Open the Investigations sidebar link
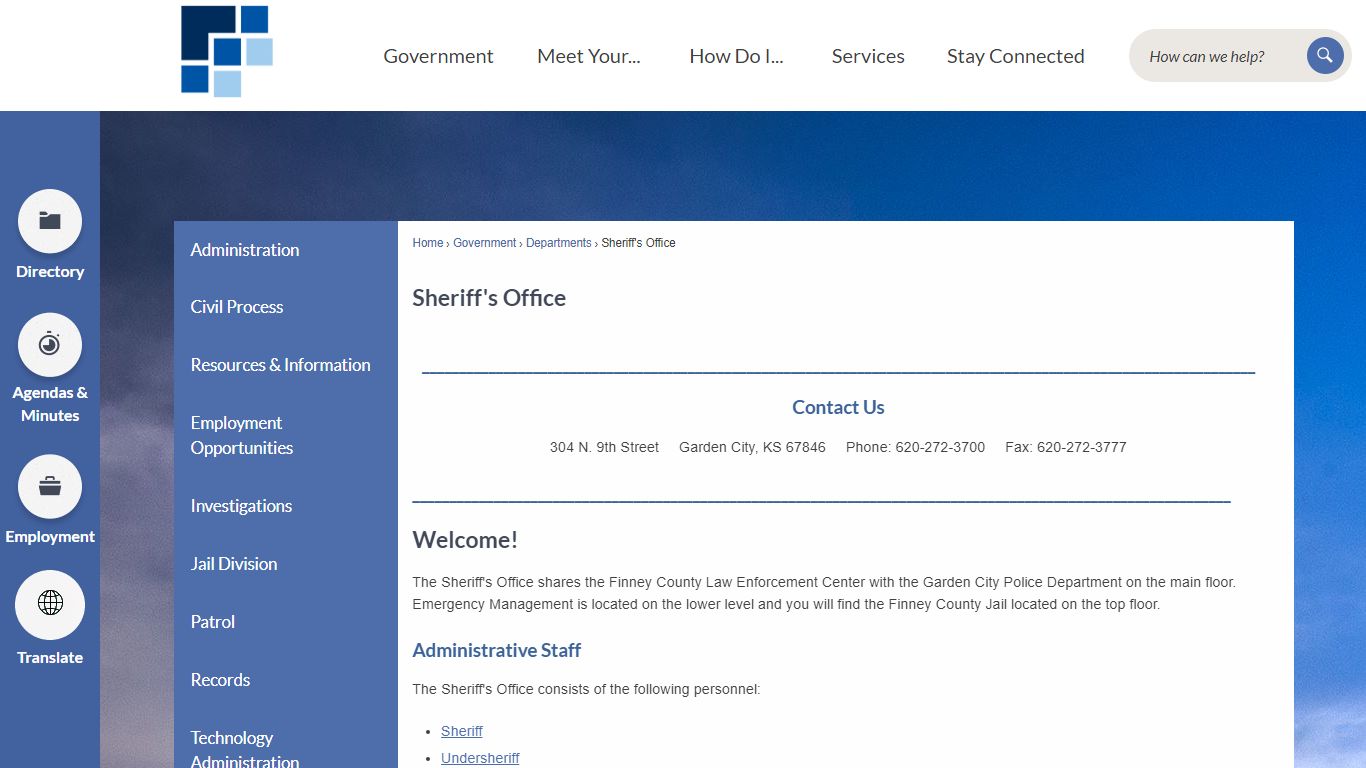 click(x=286, y=506)
